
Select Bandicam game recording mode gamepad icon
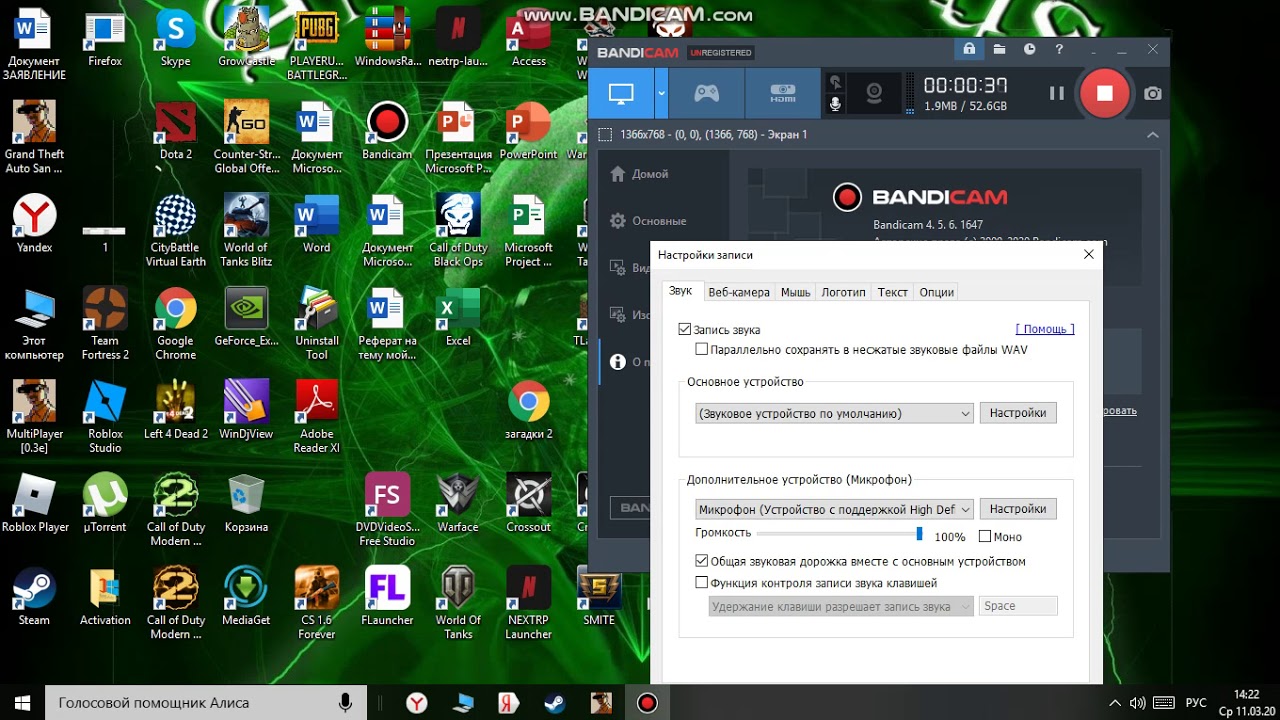pos(707,94)
